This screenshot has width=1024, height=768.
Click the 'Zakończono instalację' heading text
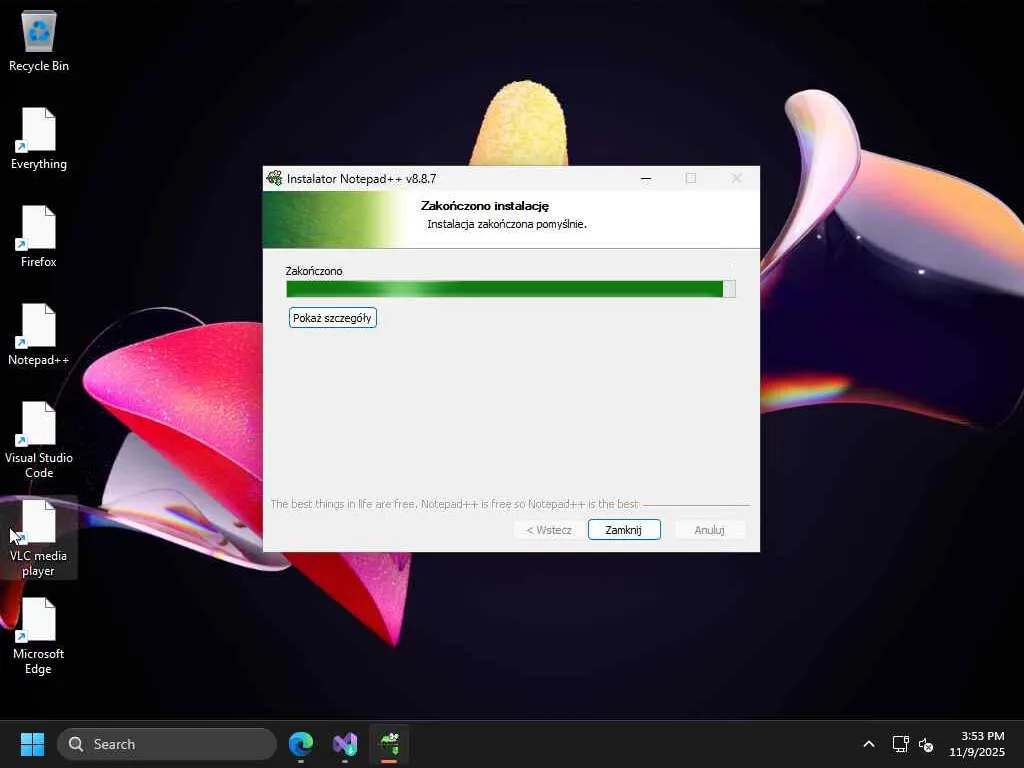(x=485, y=206)
